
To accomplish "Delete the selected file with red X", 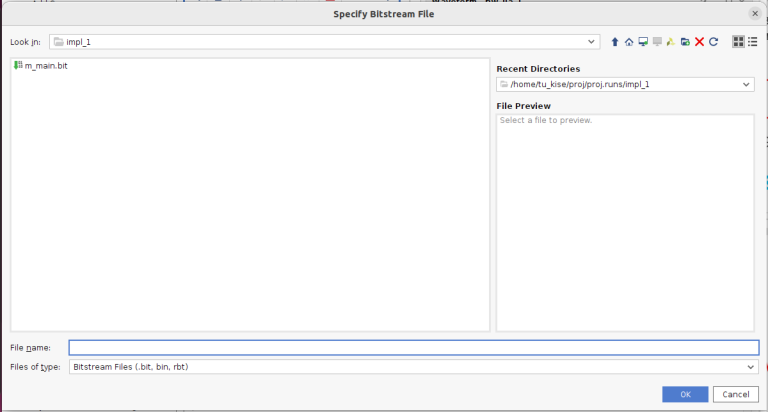I will pyautogui.click(x=699, y=42).
